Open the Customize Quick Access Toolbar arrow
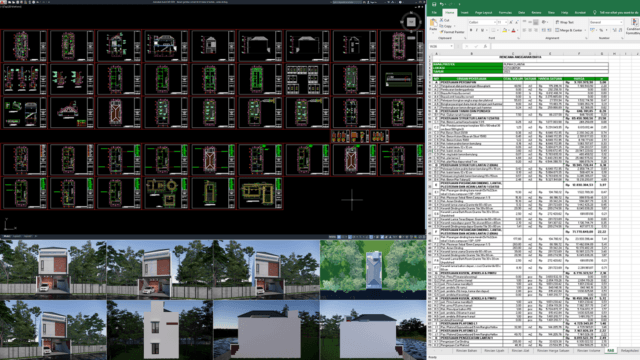This screenshot has width=640, height=360. tap(460, 4)
